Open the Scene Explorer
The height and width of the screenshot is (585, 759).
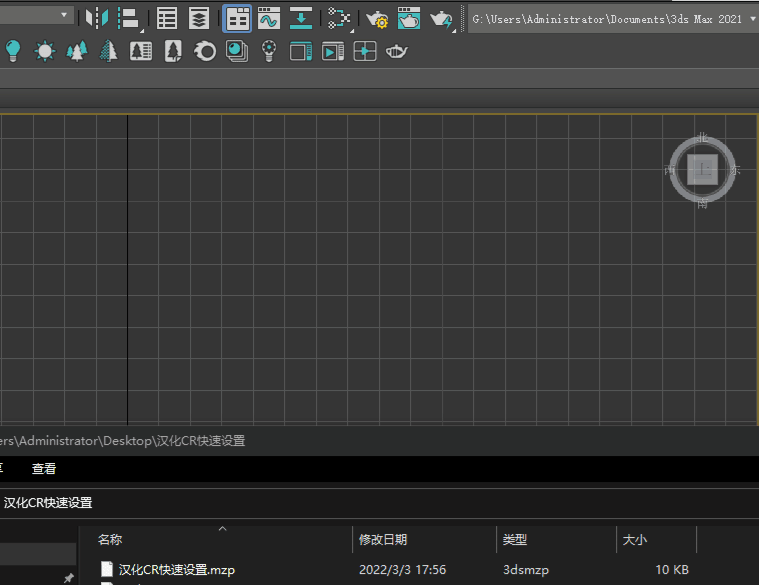167,18
